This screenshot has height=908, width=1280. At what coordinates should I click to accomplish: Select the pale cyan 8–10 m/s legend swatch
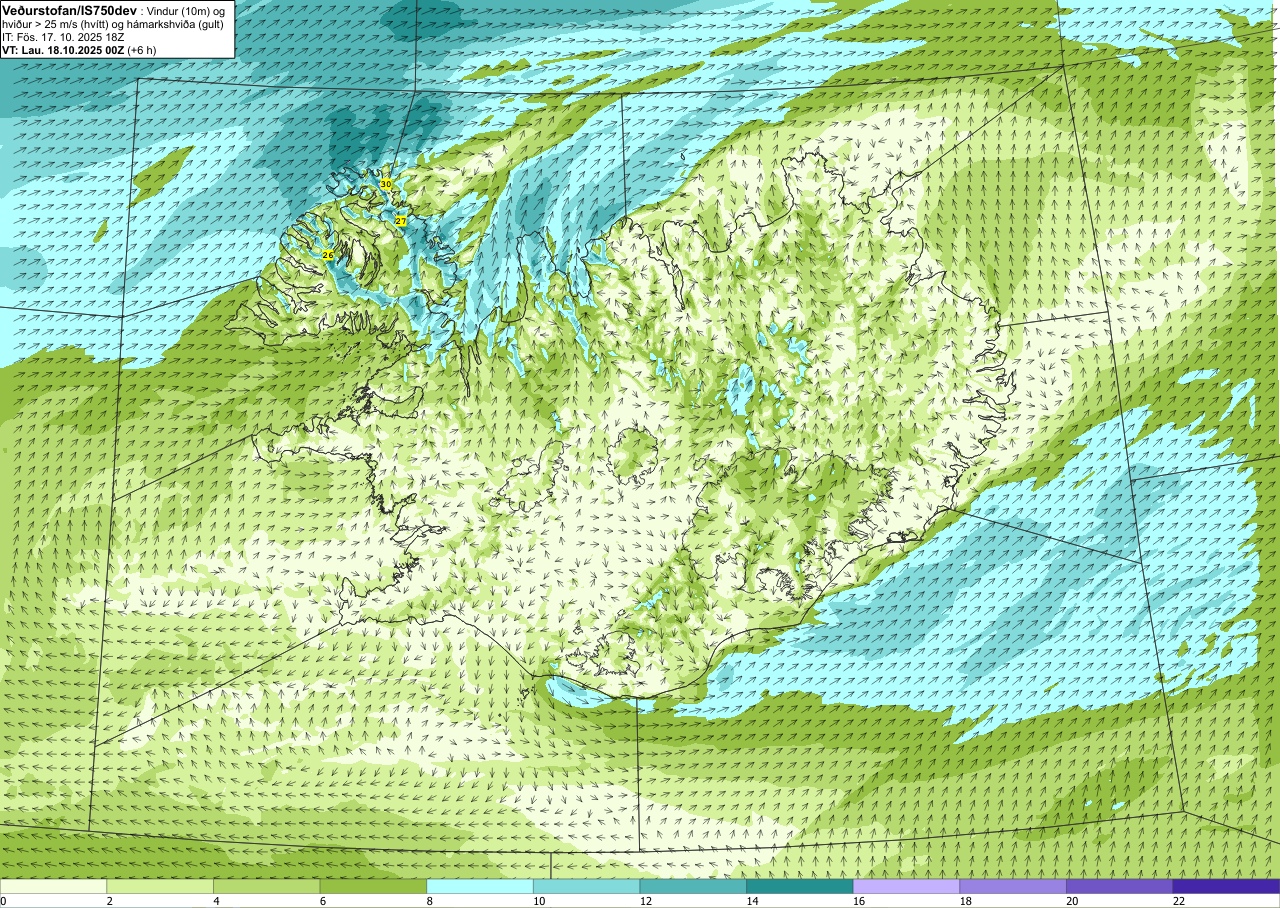(480, 886)
